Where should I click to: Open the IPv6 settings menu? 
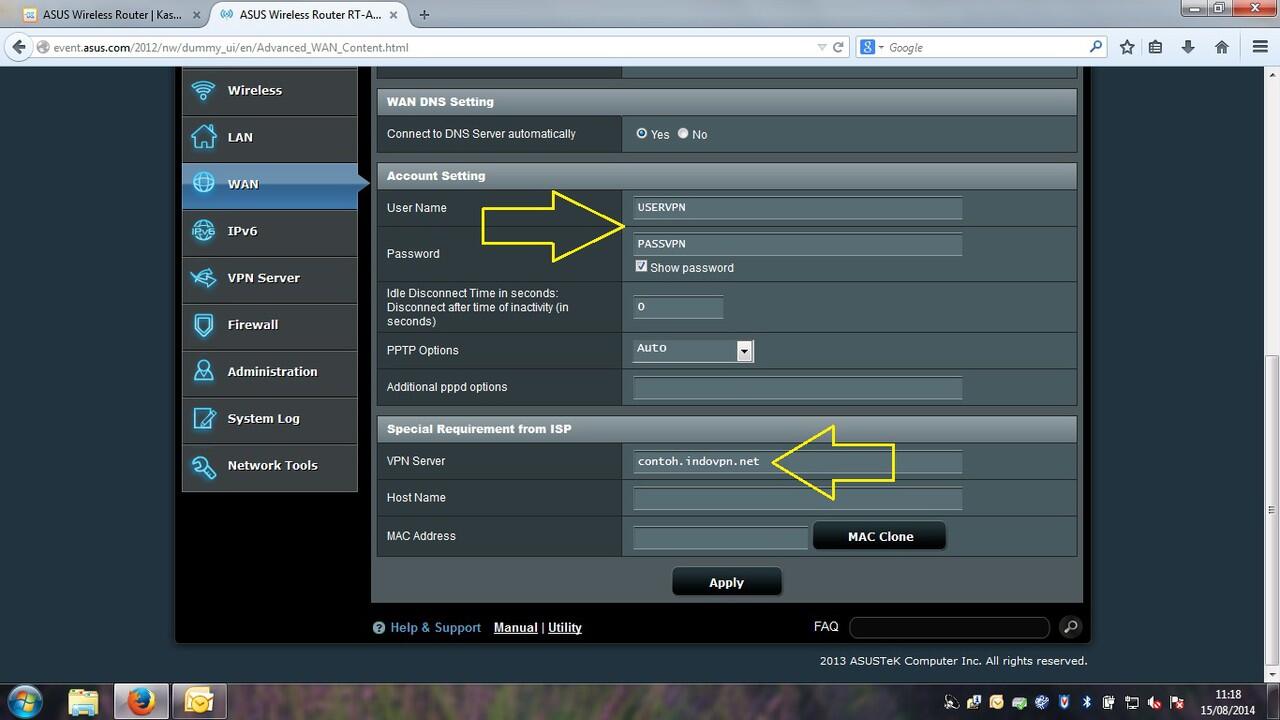tap(270, 231)
